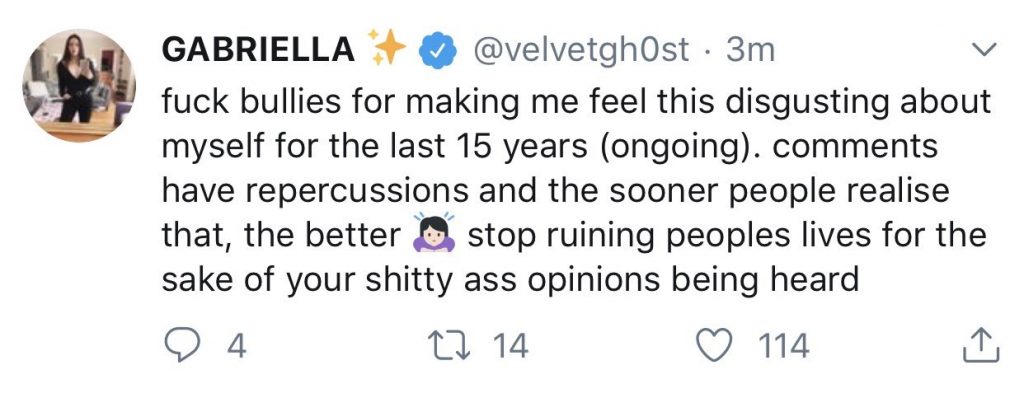The width and height of the screenshot is (1024, 398).
Task: Open tweet via line starting 'fuck bullies'
Action: pyautogui.click(x=576, y=103)
